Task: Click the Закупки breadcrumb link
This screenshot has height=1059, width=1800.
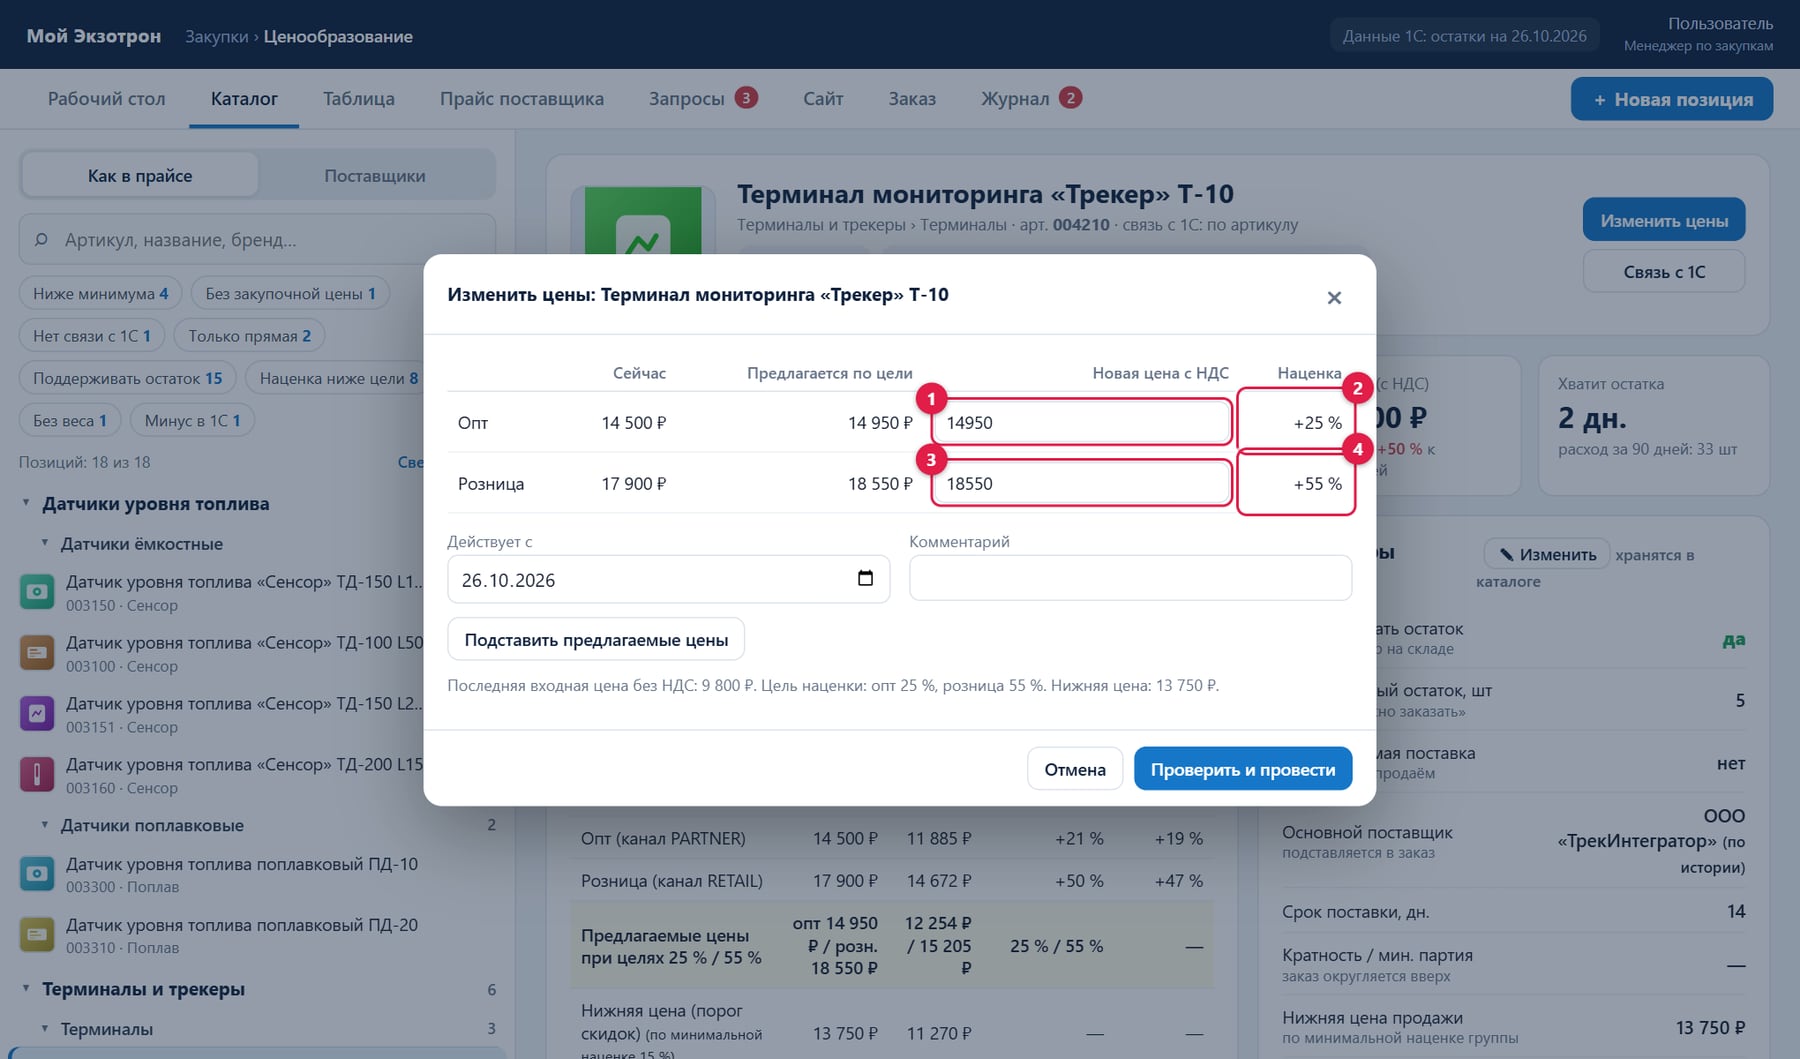Action: pos(216,36)
